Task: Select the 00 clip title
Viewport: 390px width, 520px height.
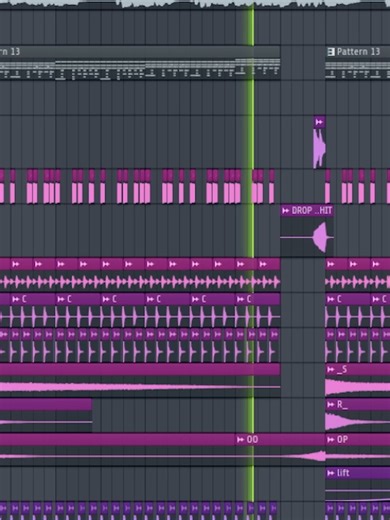Action: [252, 440]
